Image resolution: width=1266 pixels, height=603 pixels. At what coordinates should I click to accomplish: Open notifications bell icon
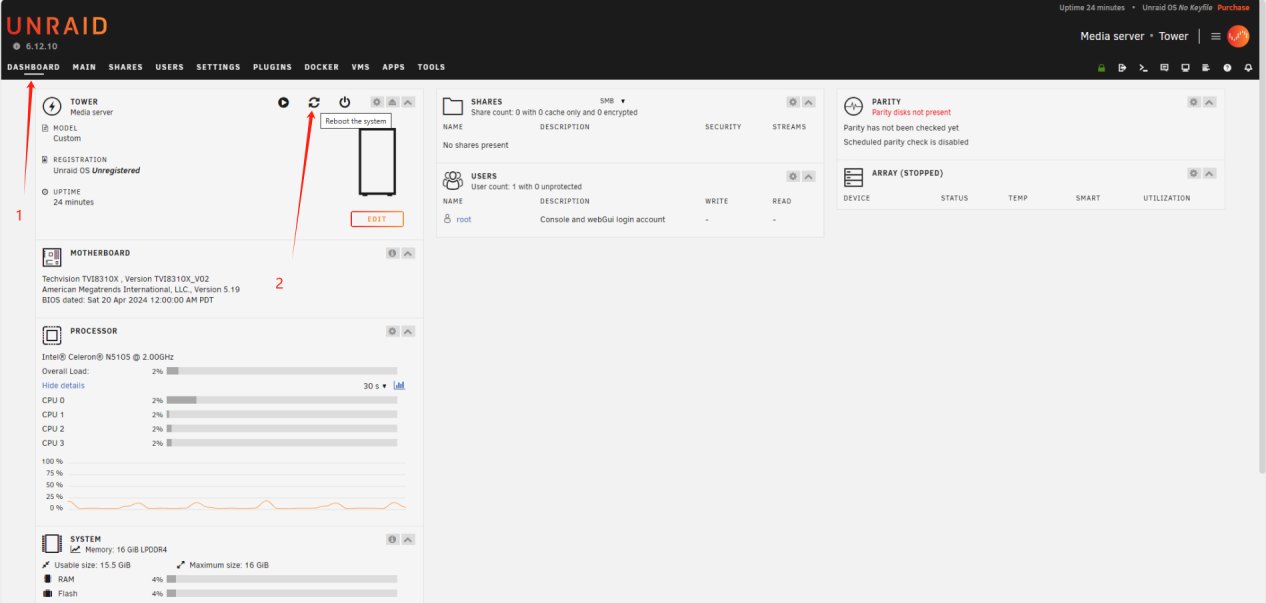[1248, 68]
